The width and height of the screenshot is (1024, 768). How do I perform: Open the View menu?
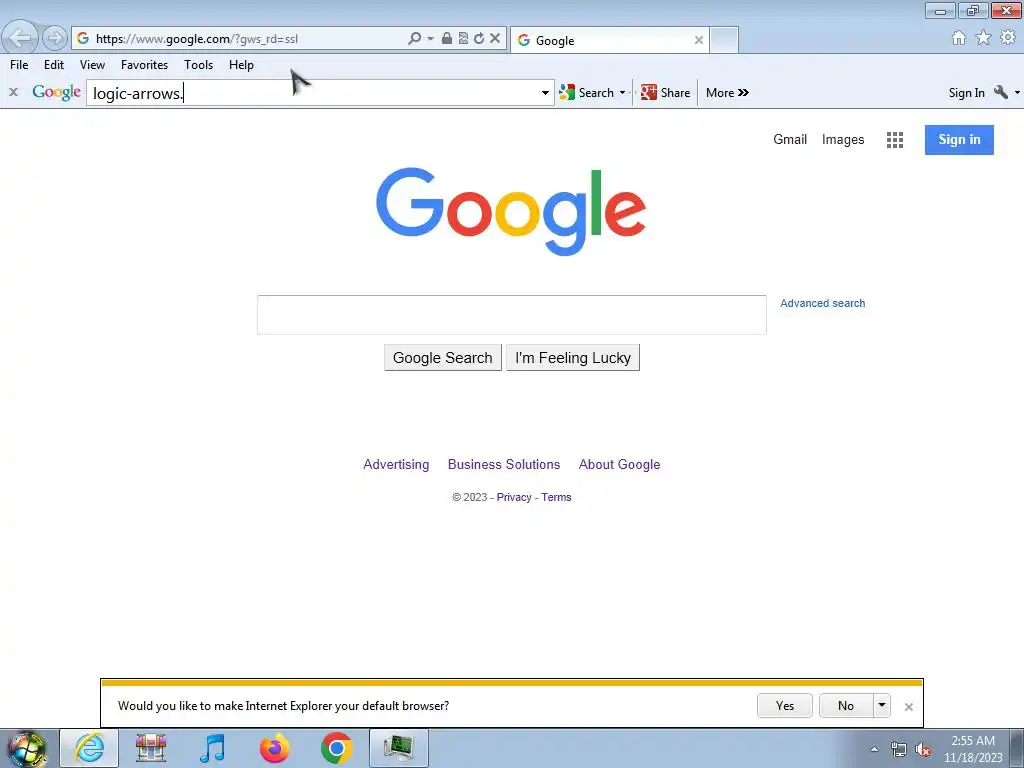coord(92,65)
